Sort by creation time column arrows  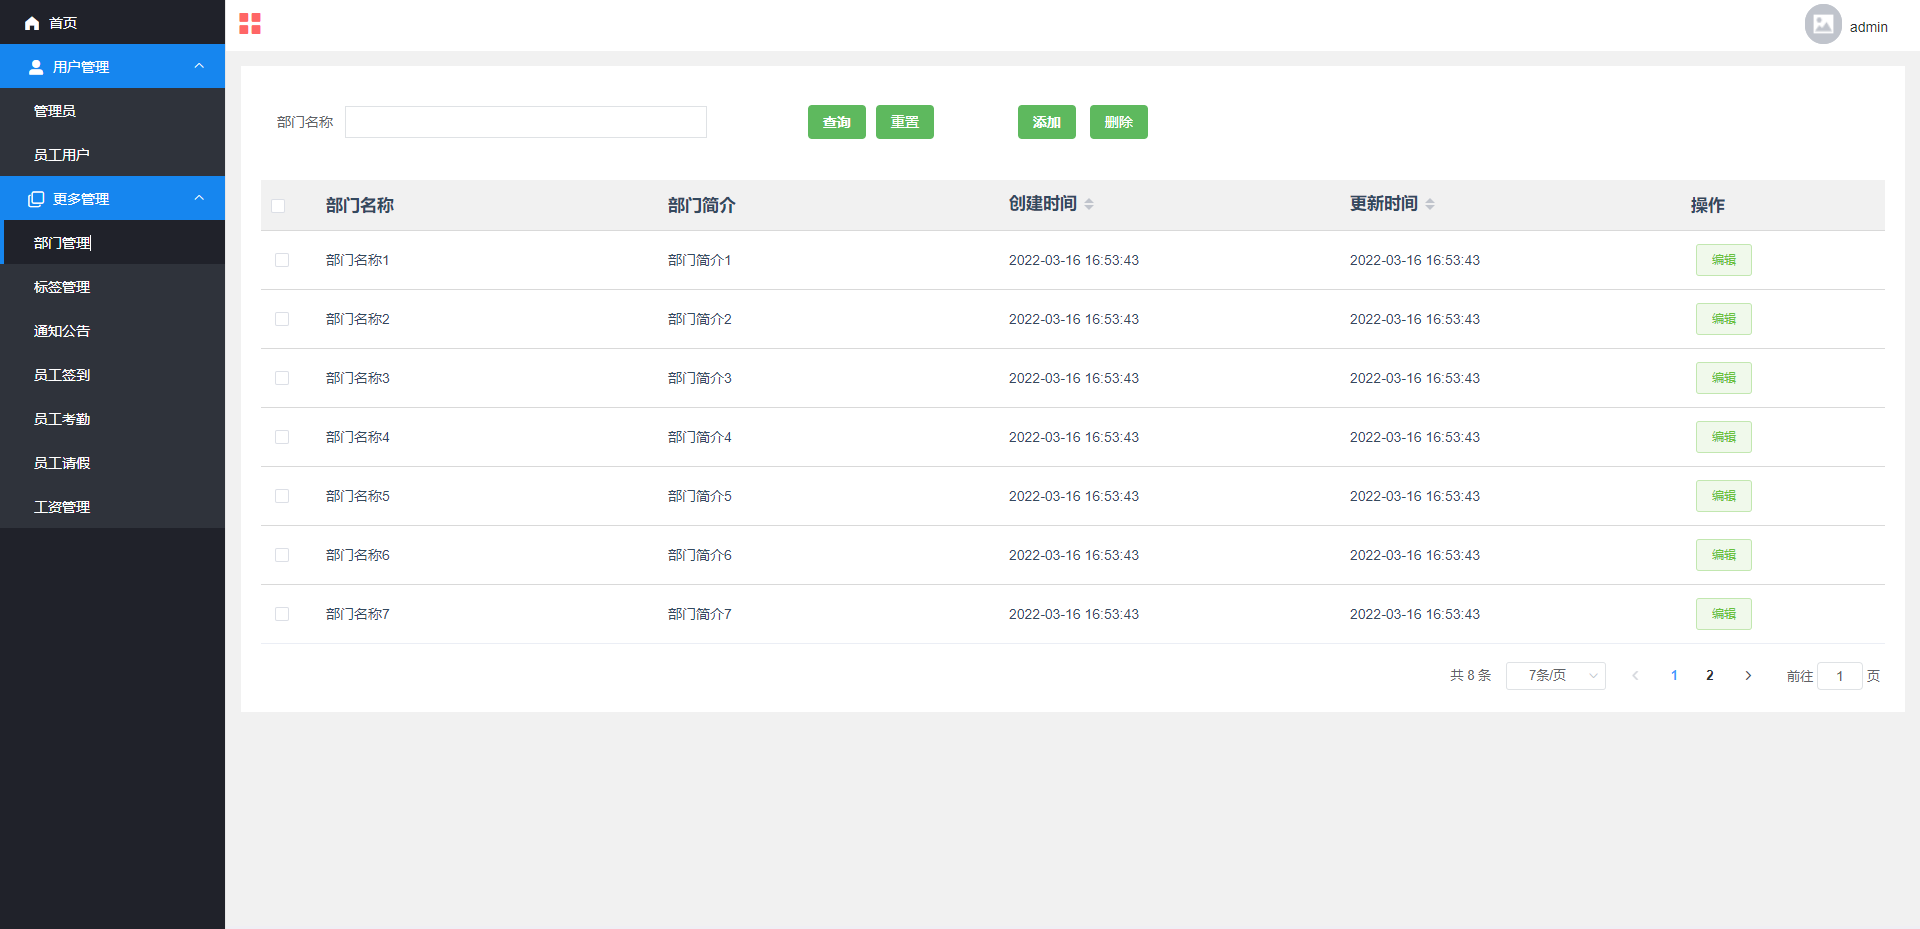tap(1089, 204)
